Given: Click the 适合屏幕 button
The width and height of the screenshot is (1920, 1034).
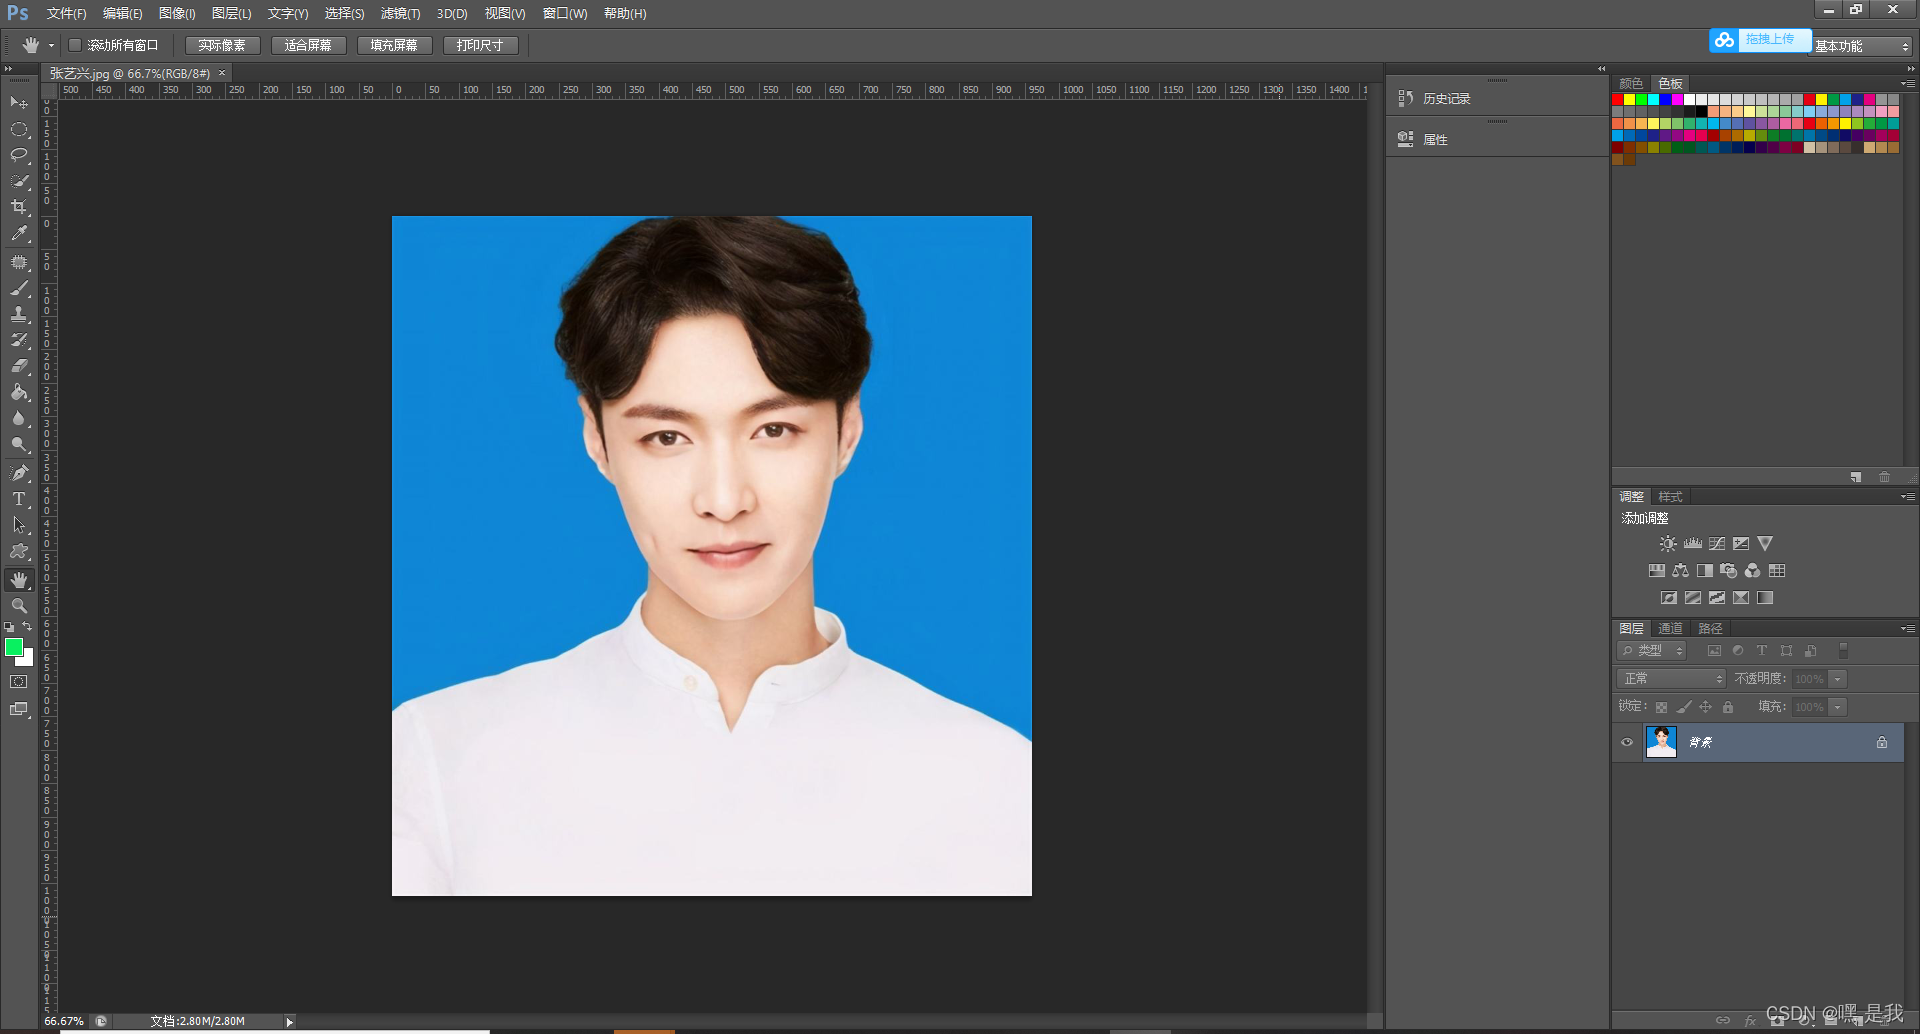Looking at the screenshot, I should [x=308, y=44].
